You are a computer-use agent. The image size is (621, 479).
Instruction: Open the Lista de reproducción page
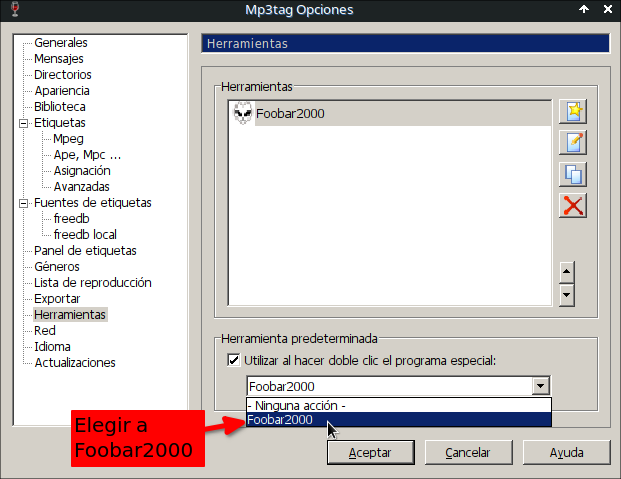coord(93,282)
